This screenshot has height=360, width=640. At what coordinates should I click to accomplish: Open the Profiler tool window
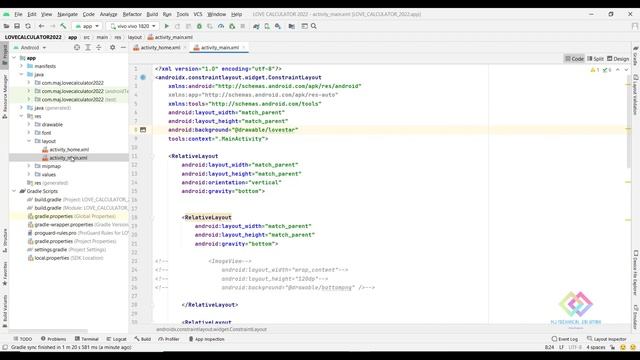pyautogui.click(x=169, y=339)
